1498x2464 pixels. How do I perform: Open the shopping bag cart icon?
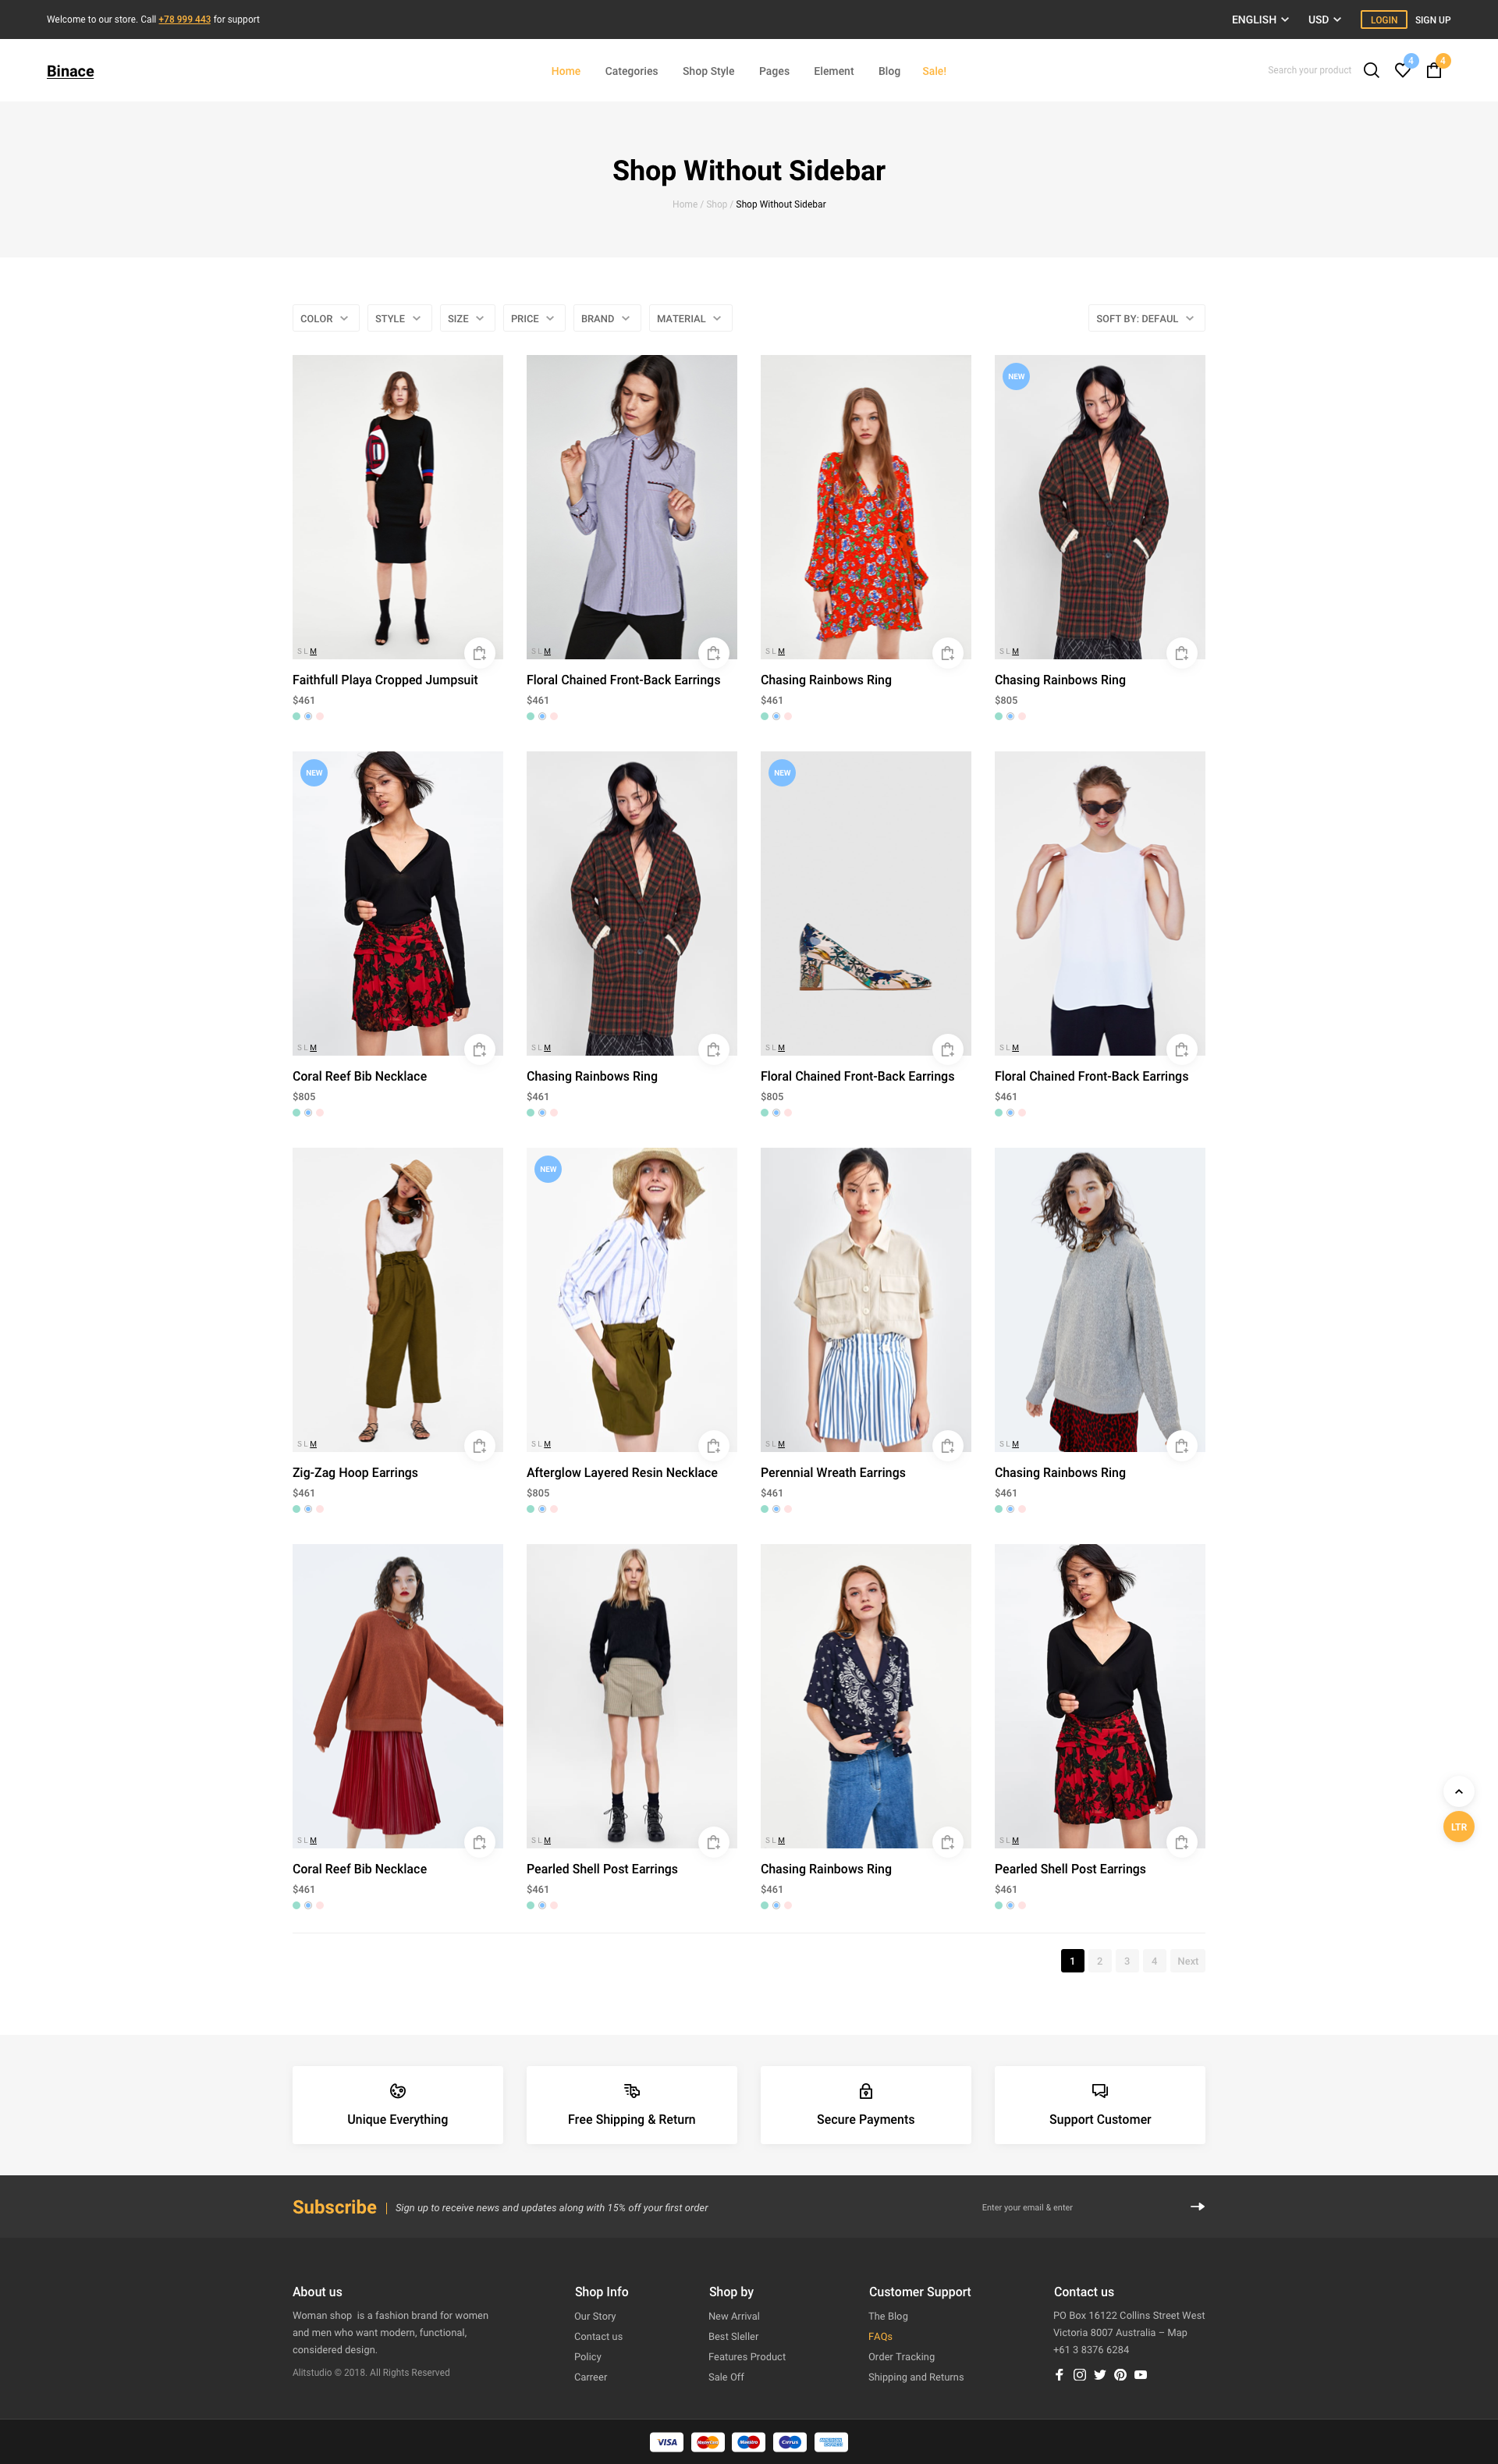click(1433, 70)
